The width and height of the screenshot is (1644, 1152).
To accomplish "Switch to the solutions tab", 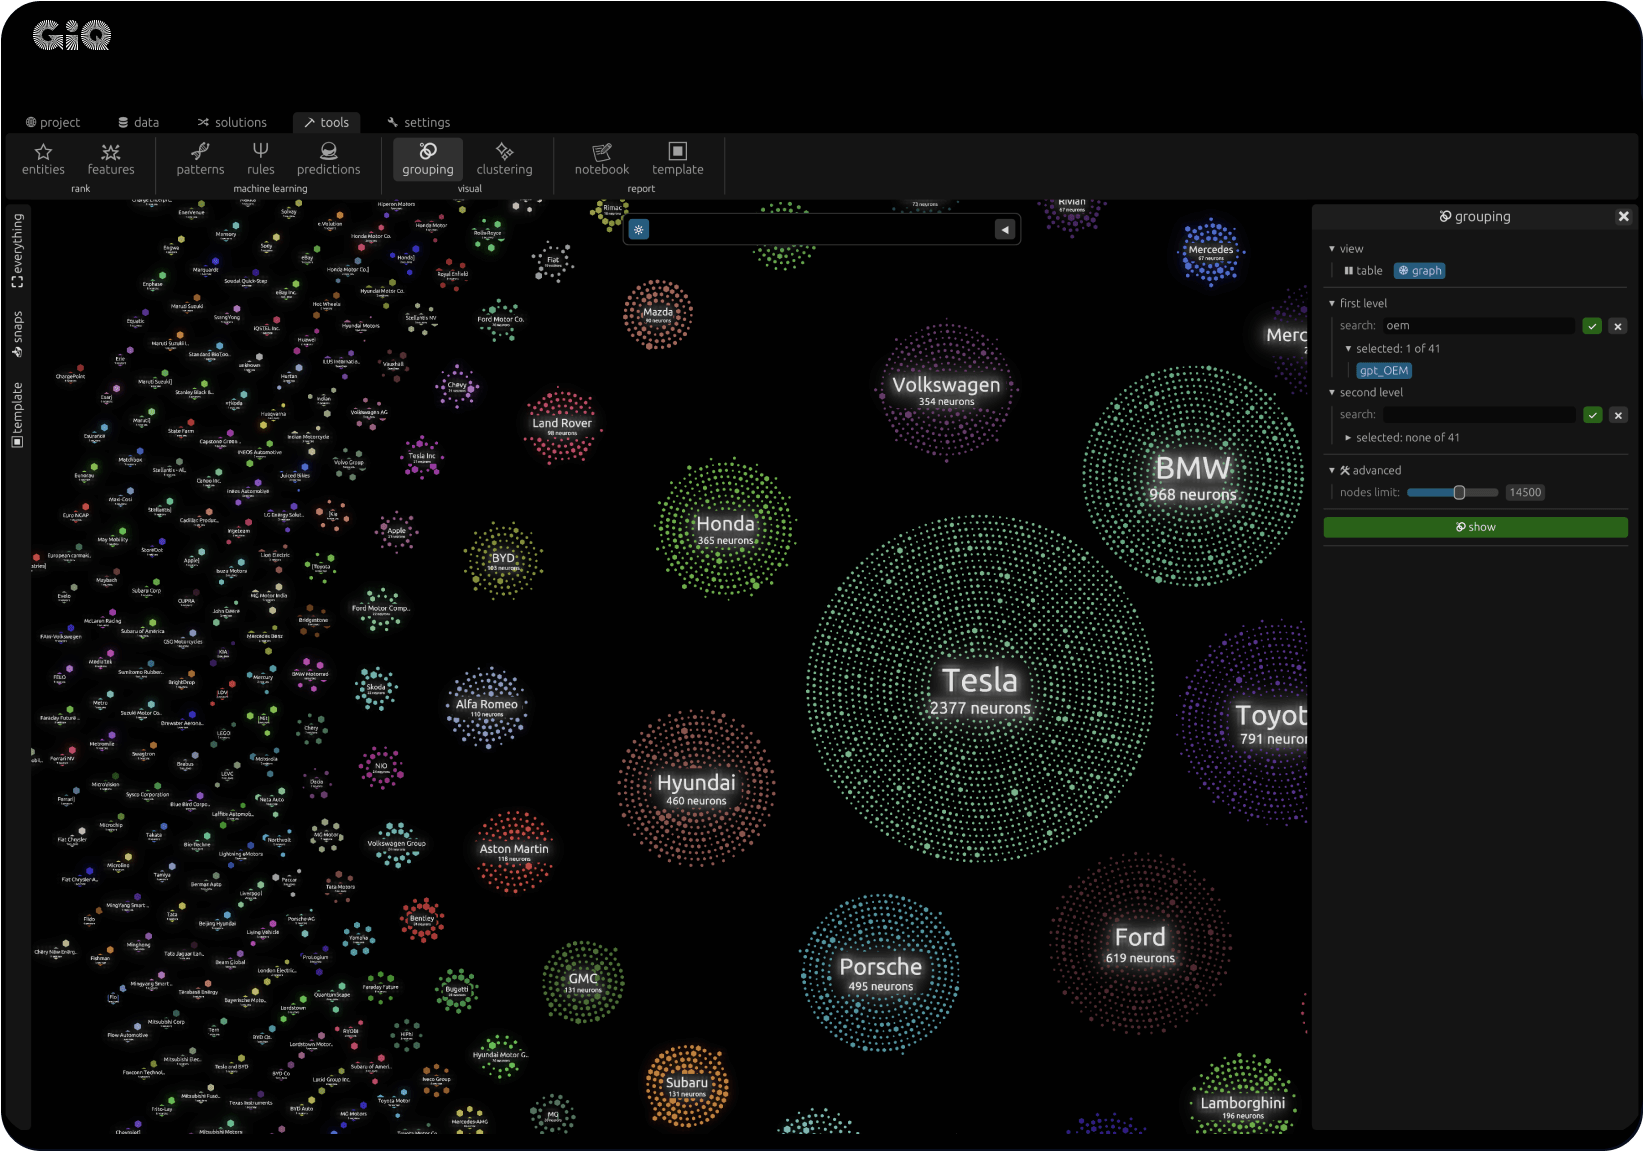I will (x=232, y=122).
